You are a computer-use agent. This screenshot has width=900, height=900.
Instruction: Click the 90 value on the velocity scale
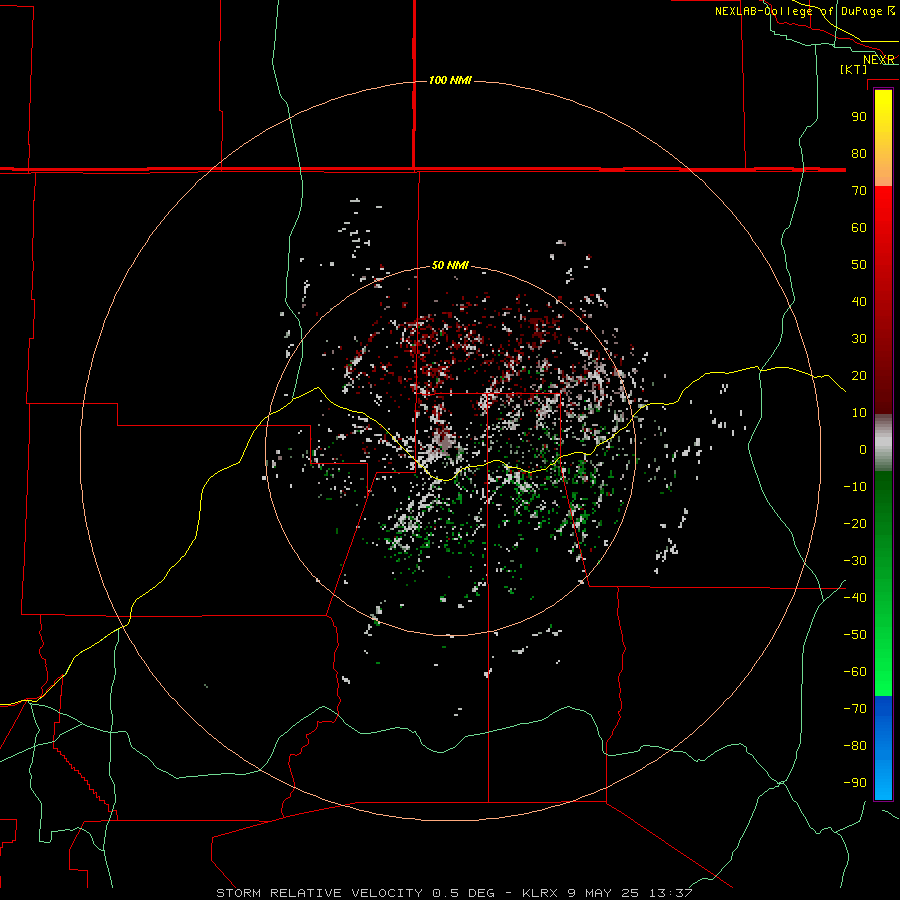click(x=859, y=117)
